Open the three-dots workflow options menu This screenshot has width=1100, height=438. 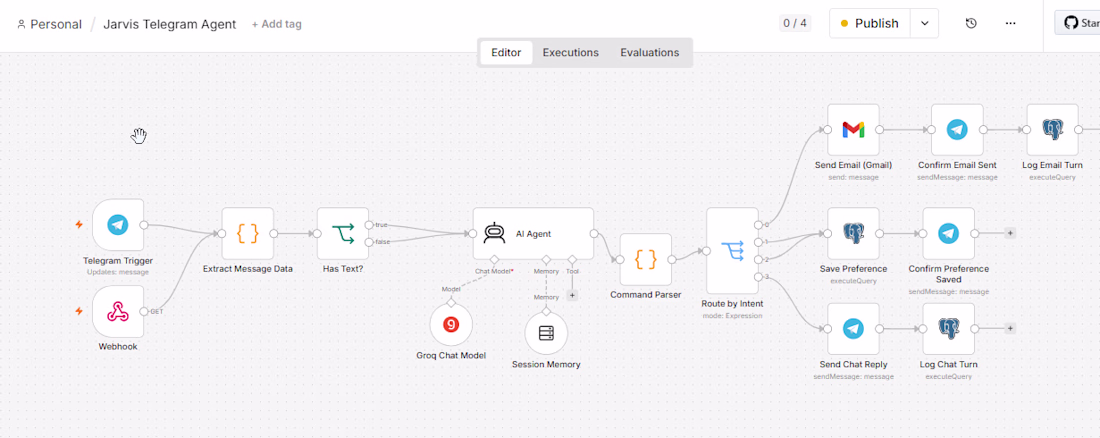pyautogui.click(x=1010, y=23)
